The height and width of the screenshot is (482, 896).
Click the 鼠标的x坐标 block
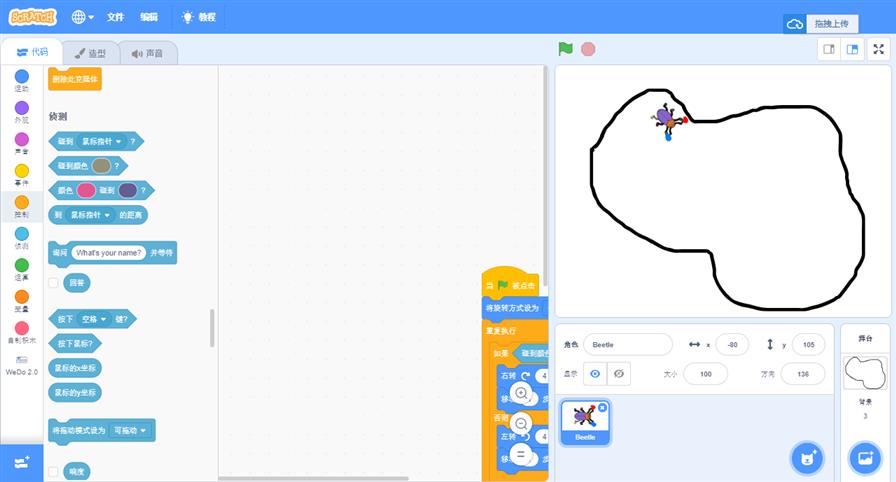coord(75,368)
